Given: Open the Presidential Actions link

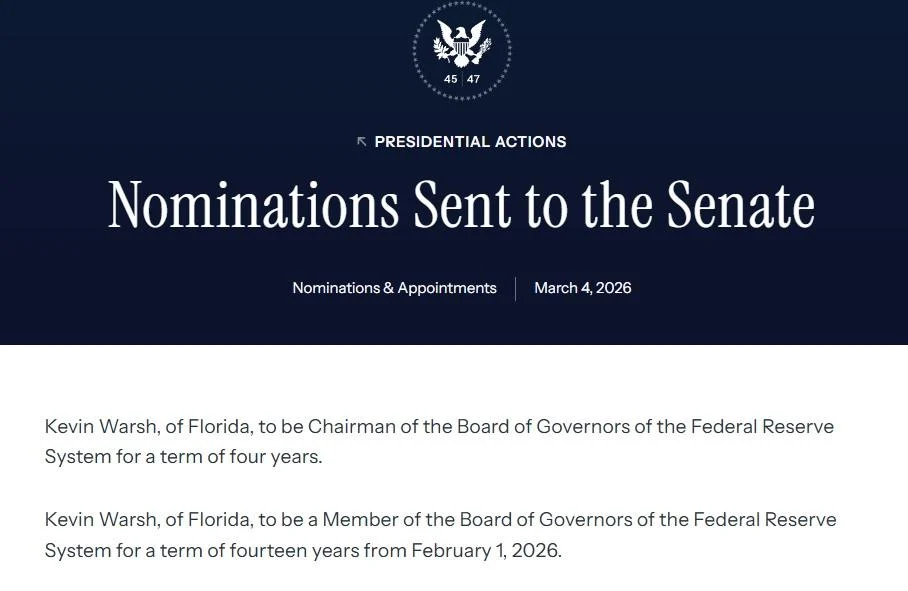Looking at the screenshot, I should (470, 142).
